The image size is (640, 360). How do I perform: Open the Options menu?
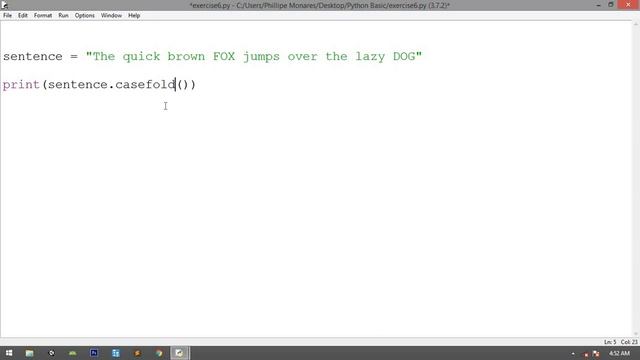84,16
